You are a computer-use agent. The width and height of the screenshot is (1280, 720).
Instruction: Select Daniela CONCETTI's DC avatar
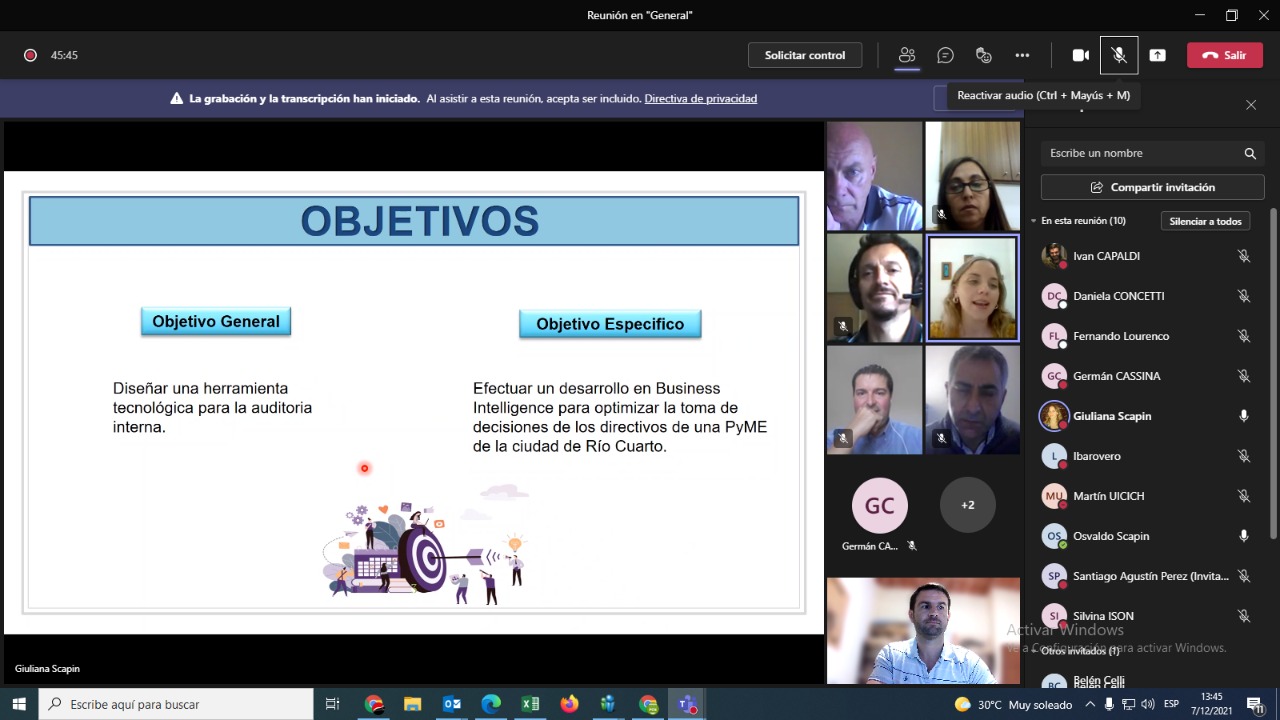[x=1054, y=296]
